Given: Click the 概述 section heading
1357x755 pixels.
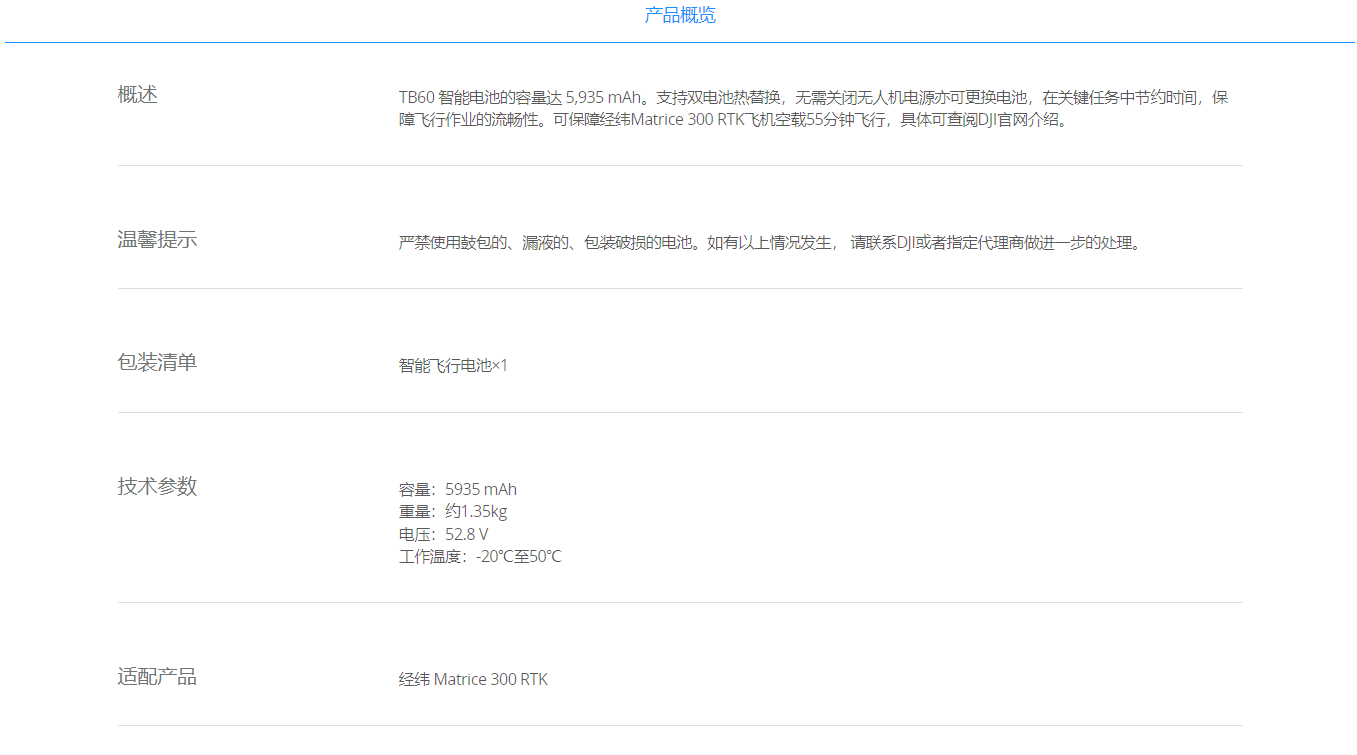Looking at the screenshot, I should pyautogui.click(x=138, y=95).
